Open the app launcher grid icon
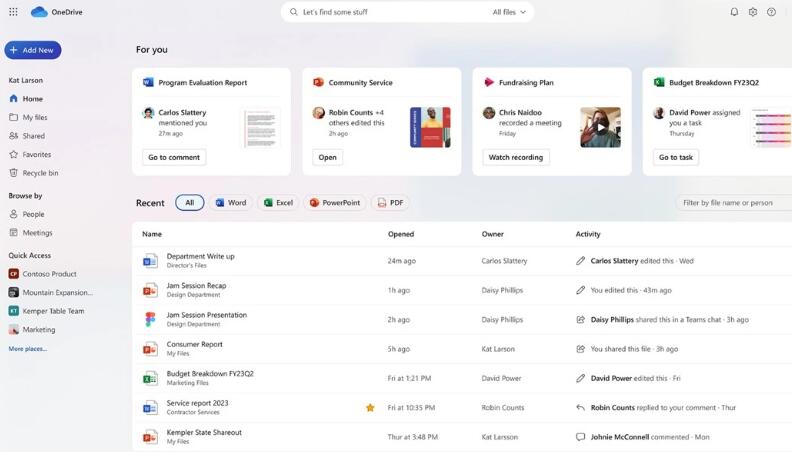Image resolution: width=792 pixels, height=452 pixels. 13,12
